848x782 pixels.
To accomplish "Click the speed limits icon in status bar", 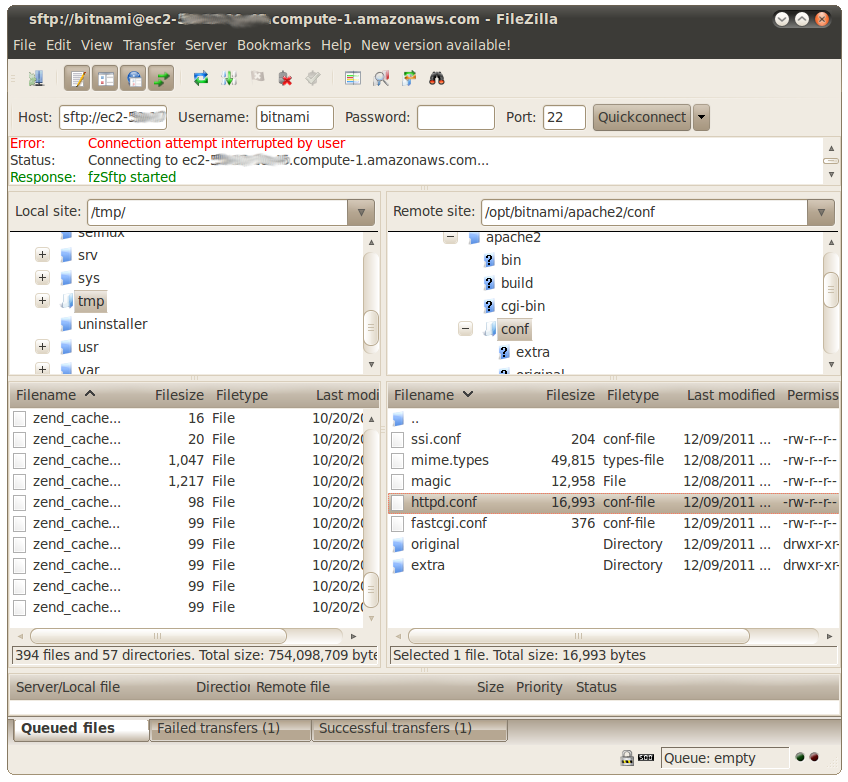I will coord(646,758).
